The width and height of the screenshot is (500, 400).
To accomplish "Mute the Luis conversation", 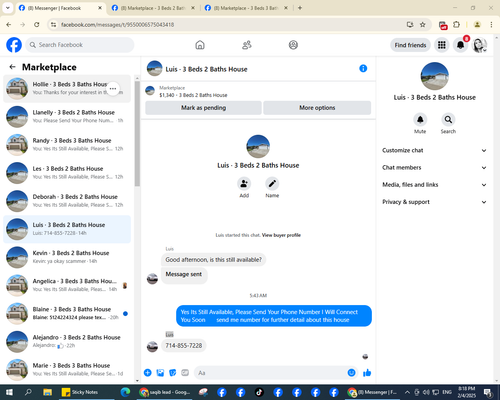I will click(x=420, y=119).
